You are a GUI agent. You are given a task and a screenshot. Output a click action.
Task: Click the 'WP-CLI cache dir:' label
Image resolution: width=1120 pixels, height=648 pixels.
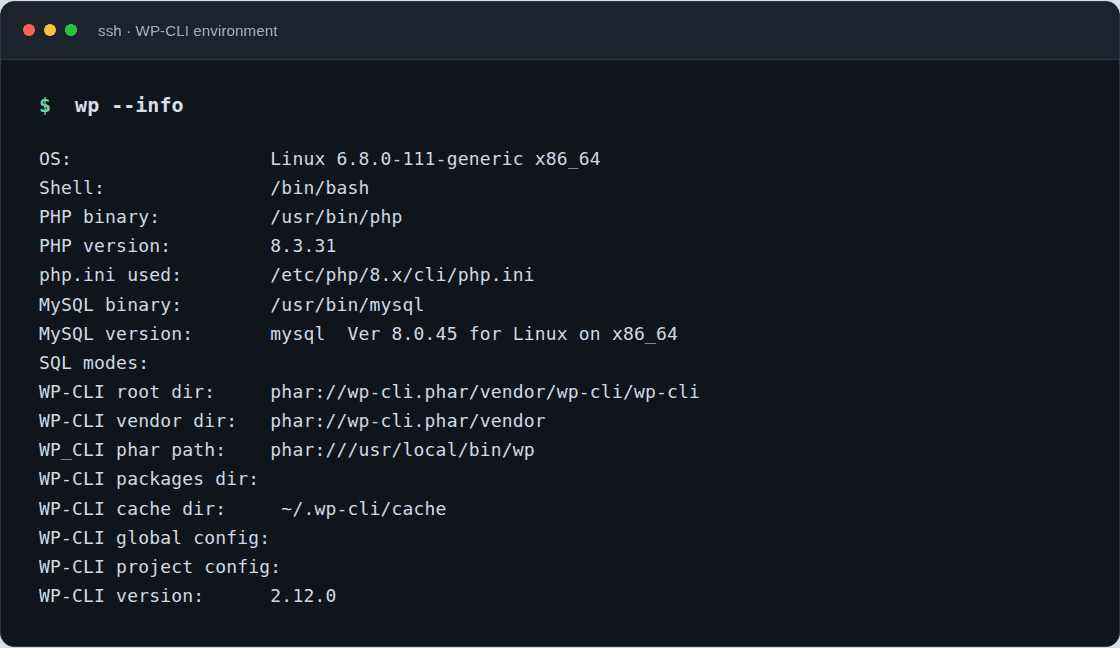(x=132, y=509)
